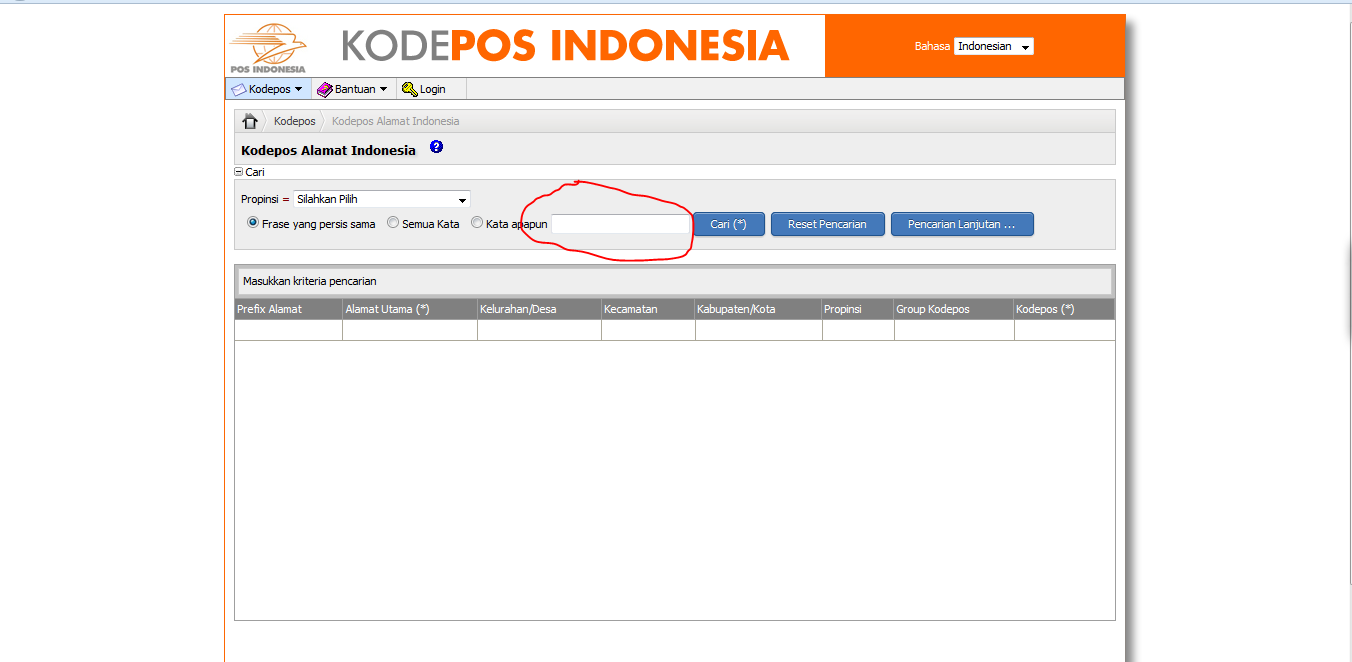
Task: Click the Prefix Alamat column header
Action: [x=288, y=309]
